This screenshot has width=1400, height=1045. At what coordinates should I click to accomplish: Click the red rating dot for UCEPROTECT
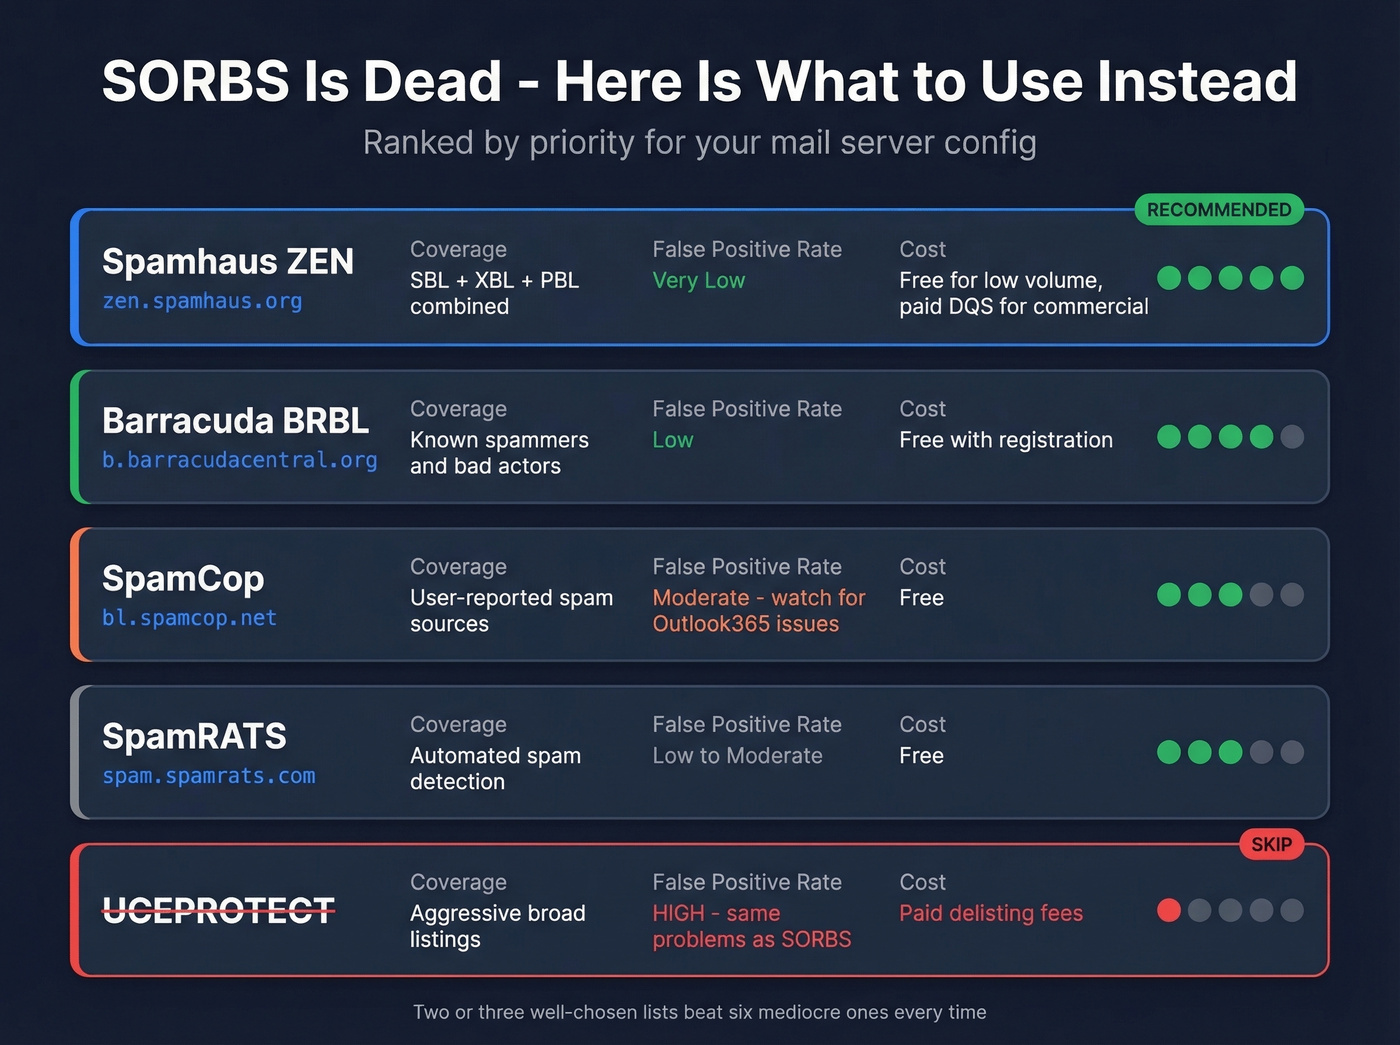[x=1168, y=910]
